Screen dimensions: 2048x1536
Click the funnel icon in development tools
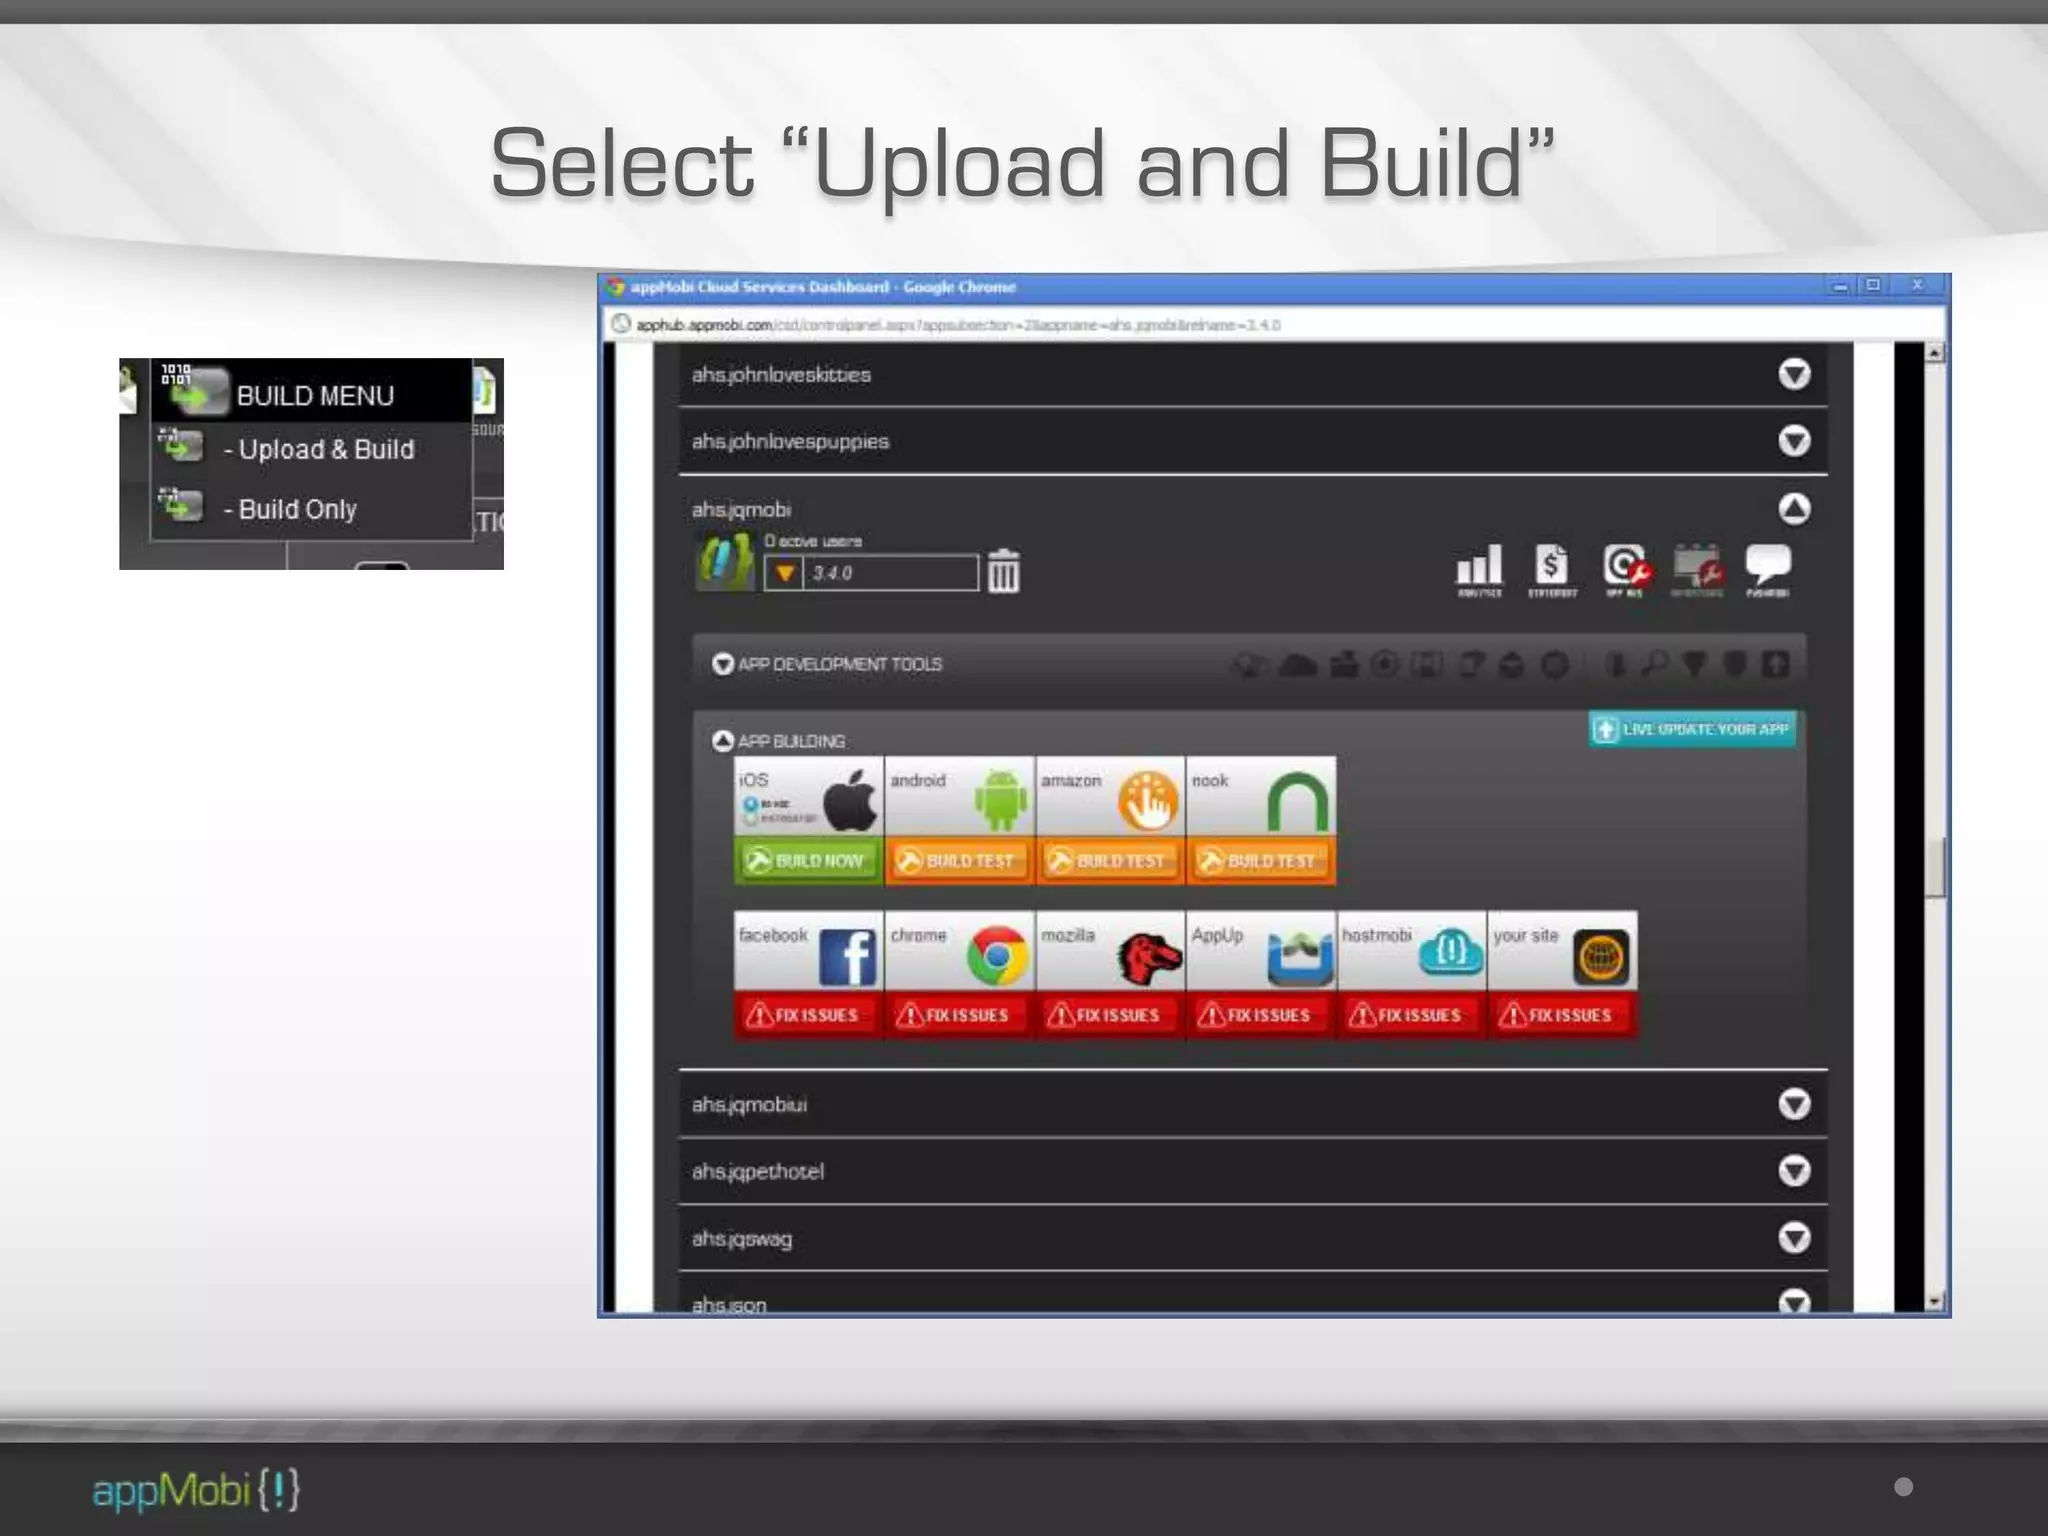tap(1694, 664)
